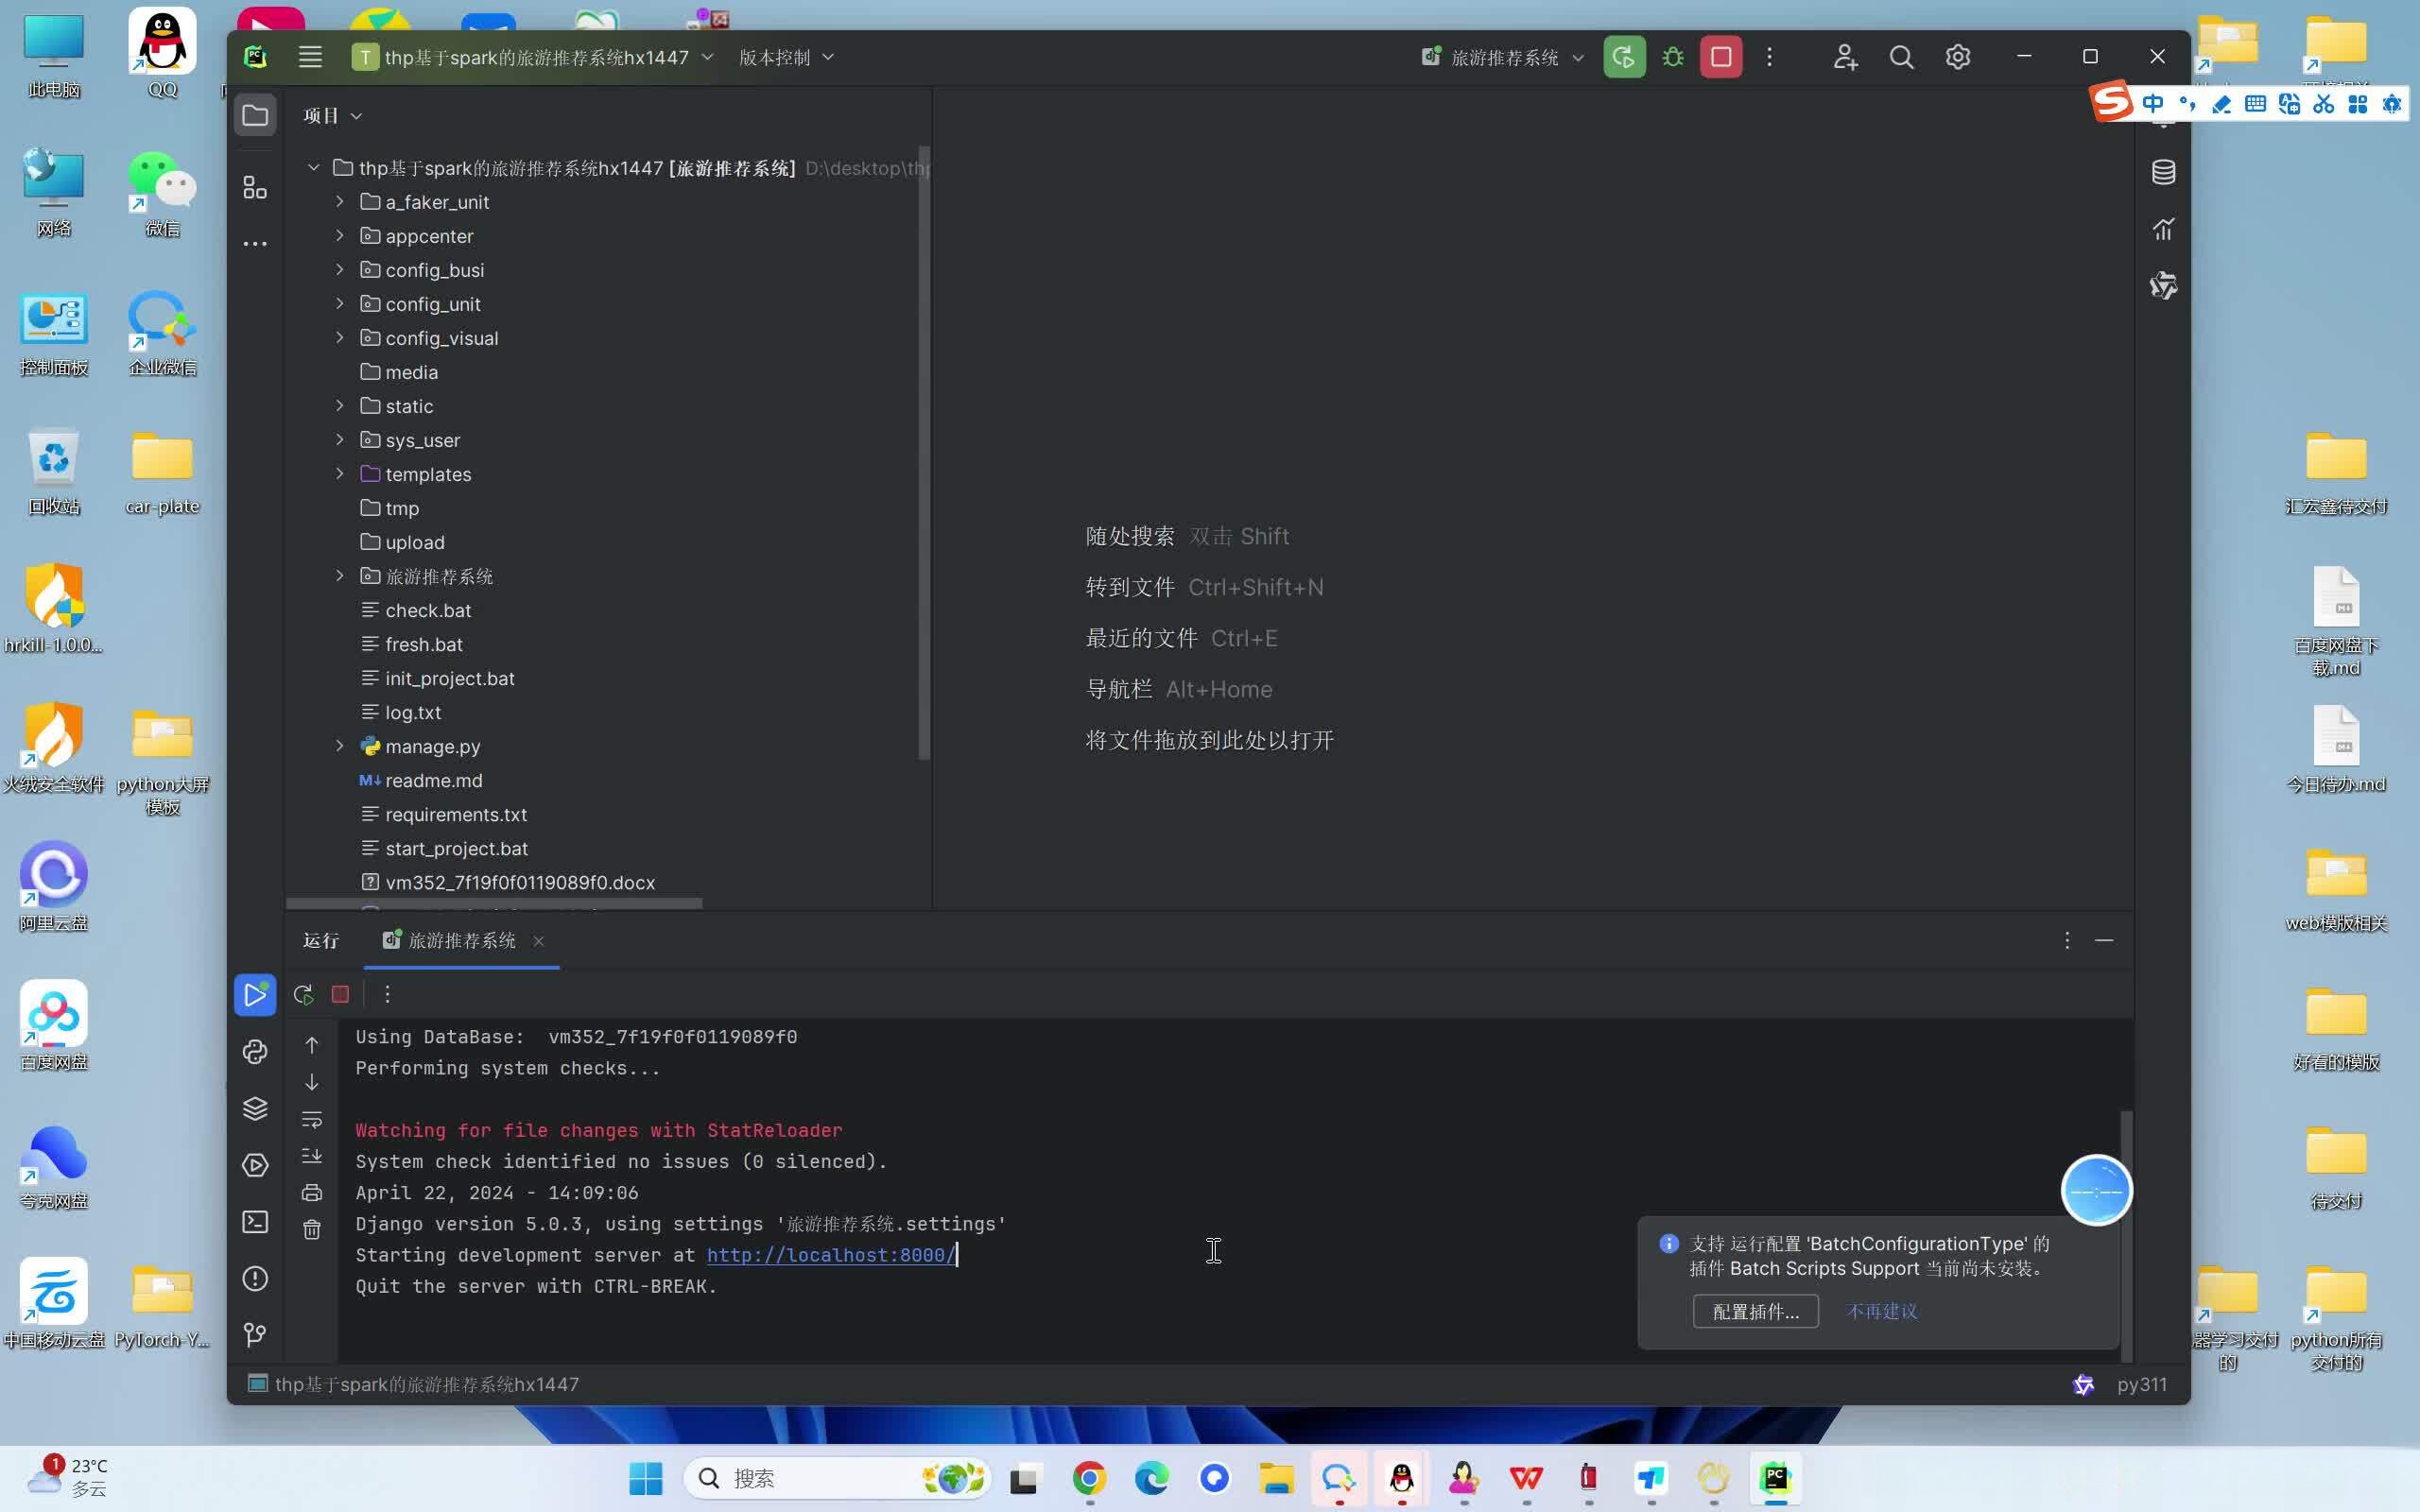
Task: Rerun the server from run panel toolbar
Action: (x=303, y=994)
